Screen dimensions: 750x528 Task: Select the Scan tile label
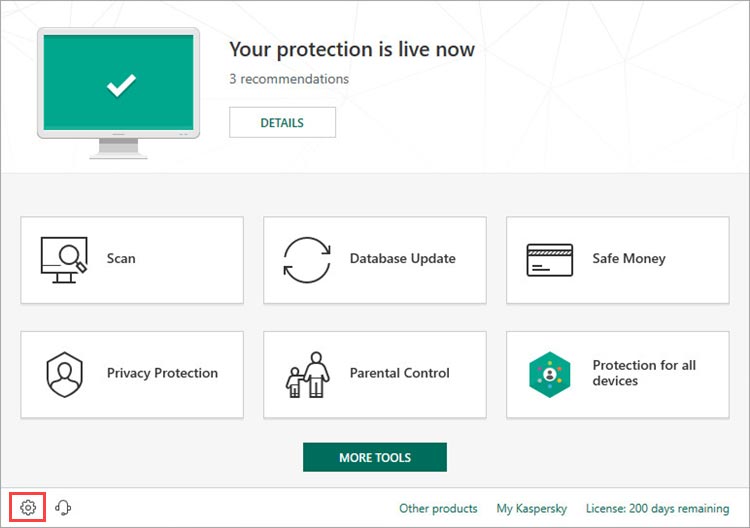click(x=121, y=258)
